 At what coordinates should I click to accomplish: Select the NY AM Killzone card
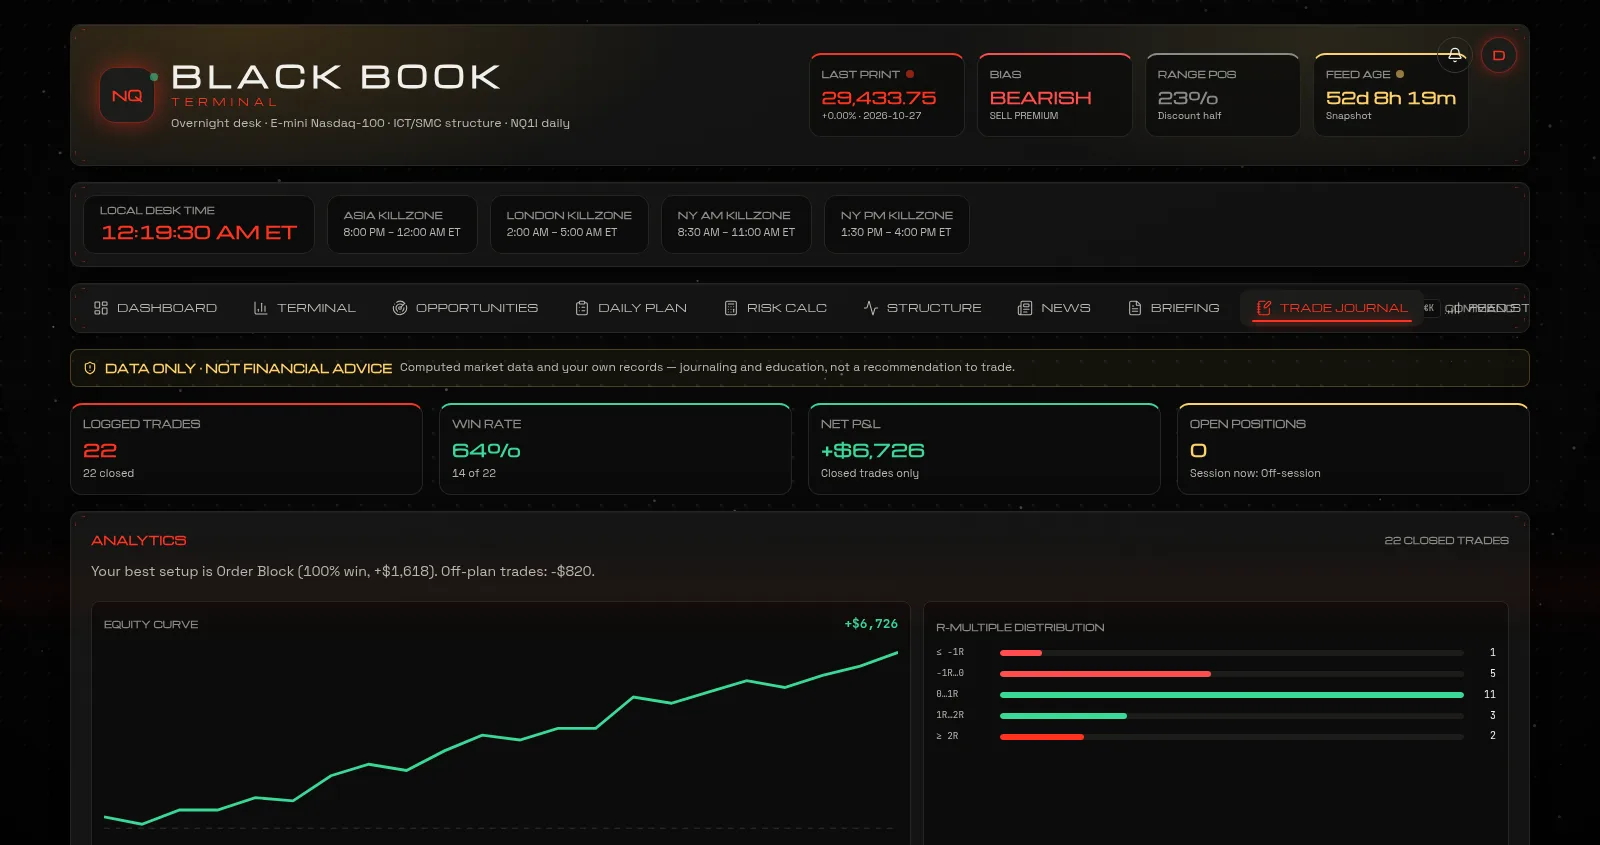point(736,224)
